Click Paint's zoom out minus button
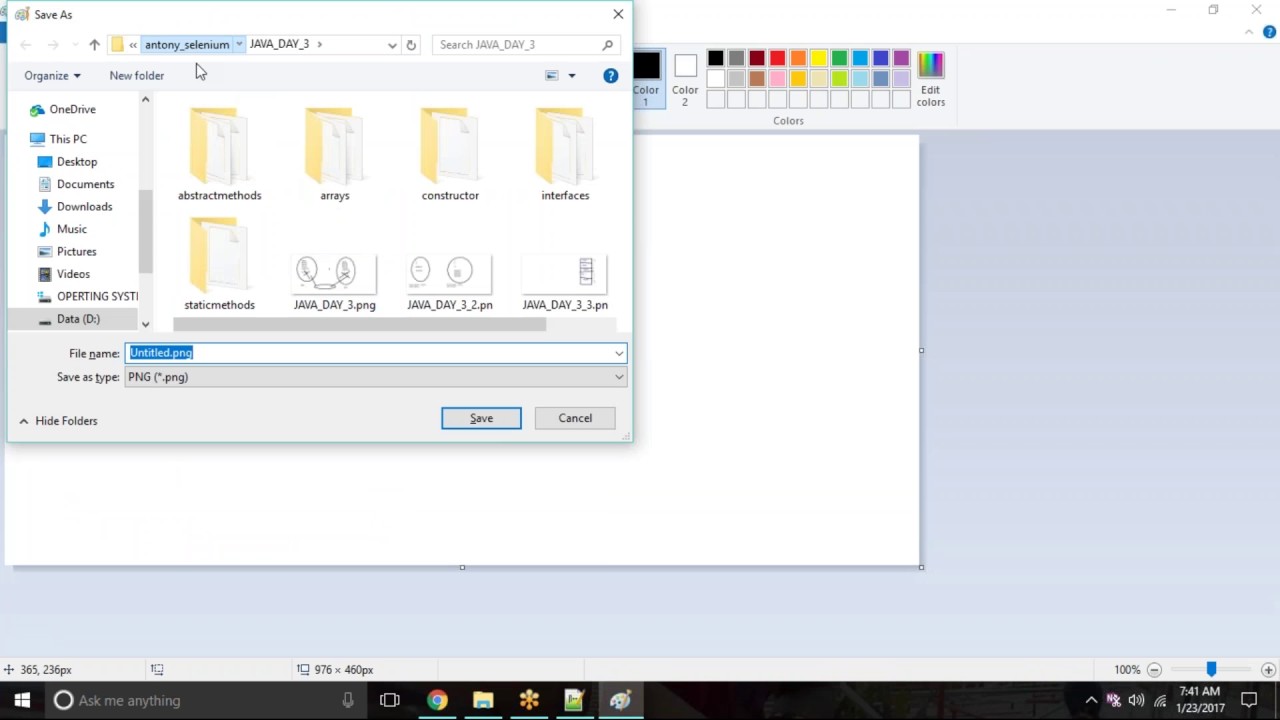The height and width of the screenshot is (720, 1280). coord(1154,670)
